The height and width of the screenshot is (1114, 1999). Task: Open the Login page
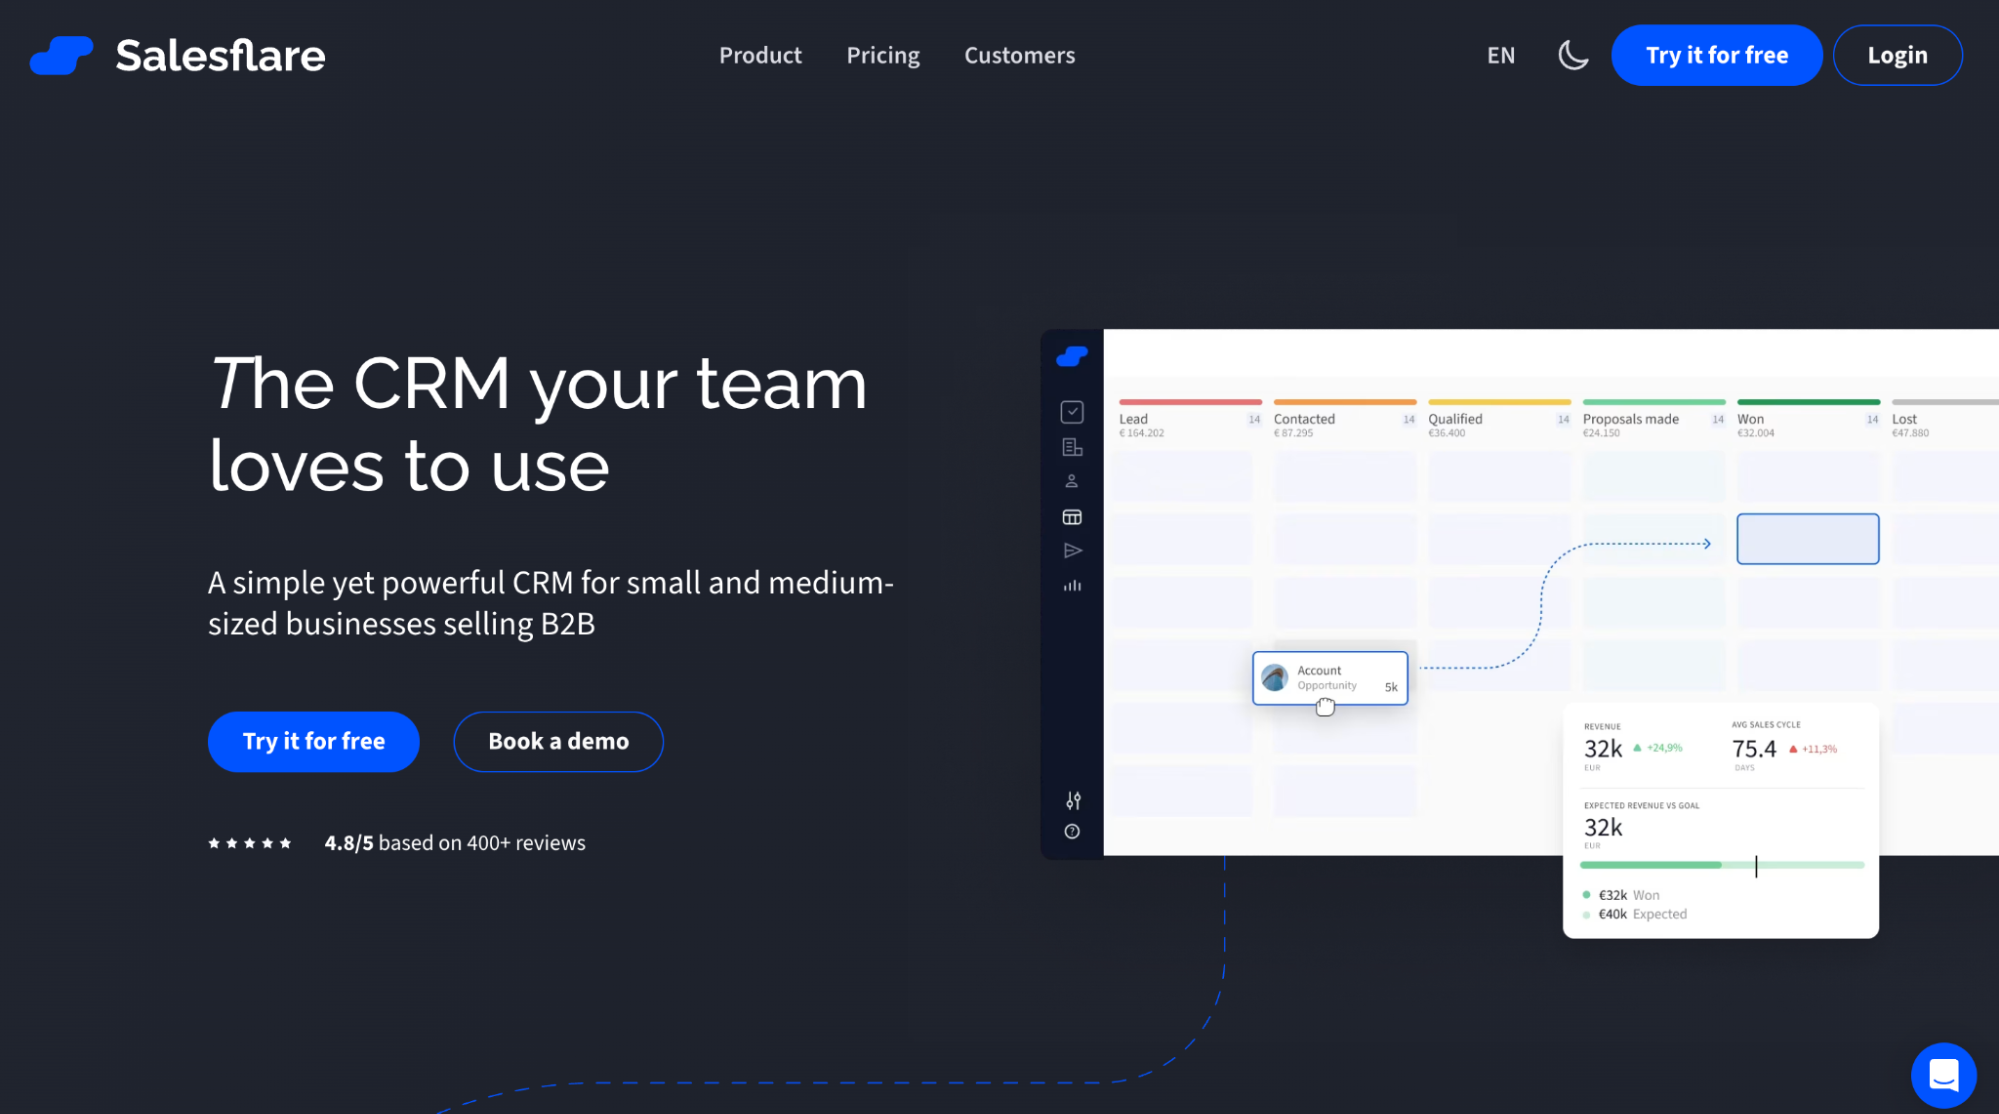[1897, 55]
